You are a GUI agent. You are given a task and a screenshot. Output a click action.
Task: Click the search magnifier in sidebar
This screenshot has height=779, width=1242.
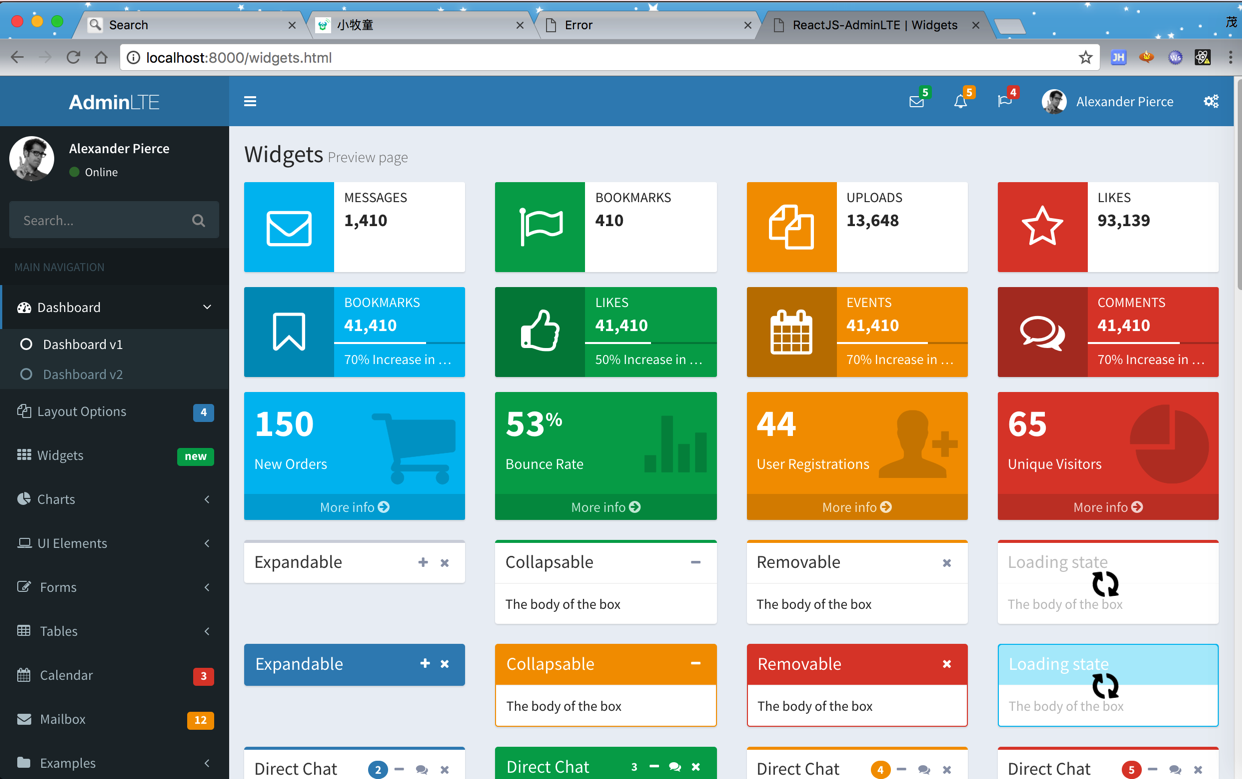click(198, 221)
